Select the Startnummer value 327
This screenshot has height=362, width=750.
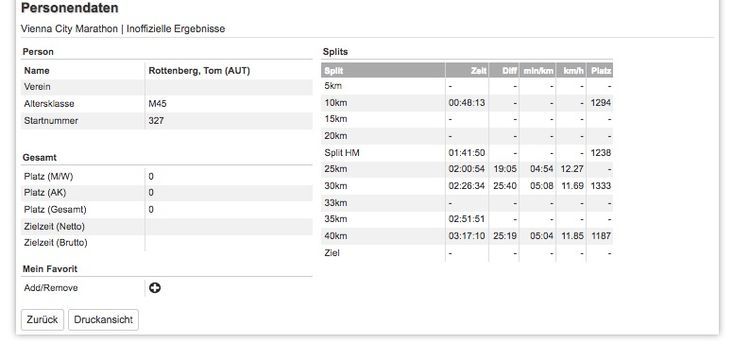[156, 121]
